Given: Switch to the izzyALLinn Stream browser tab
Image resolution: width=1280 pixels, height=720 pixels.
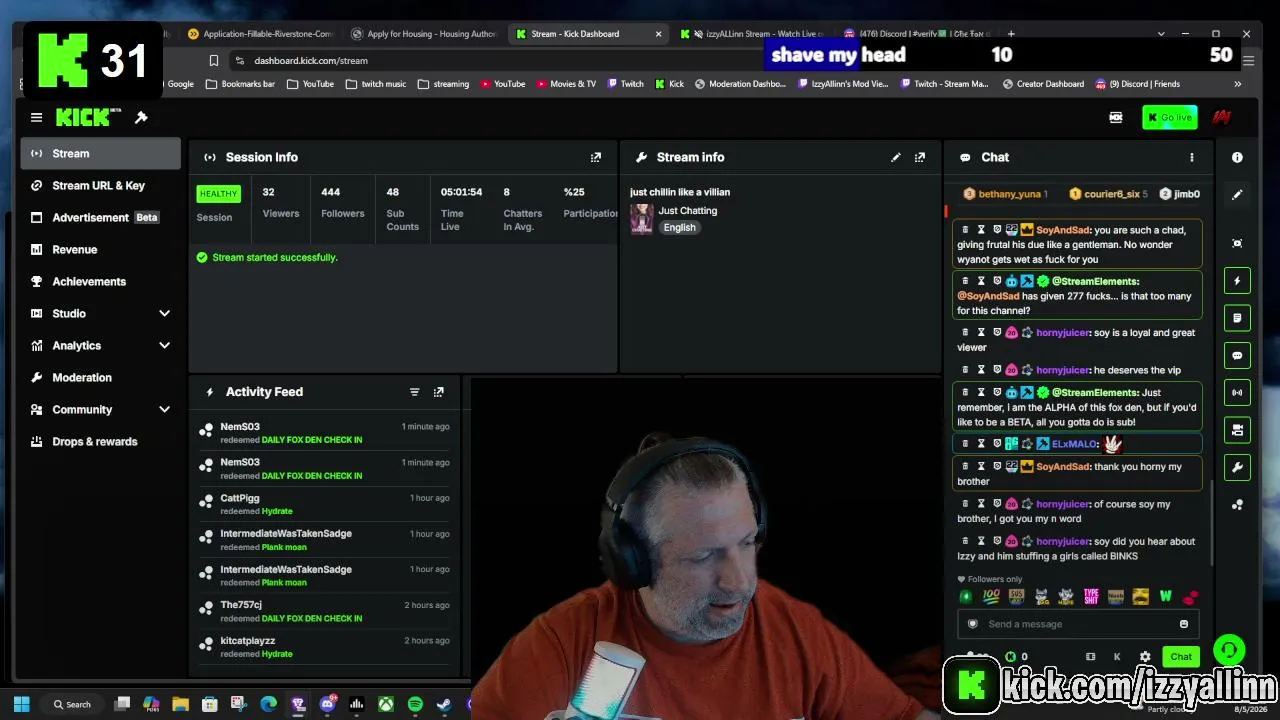Looking at the screenshot, I should (x=754, y=34).
